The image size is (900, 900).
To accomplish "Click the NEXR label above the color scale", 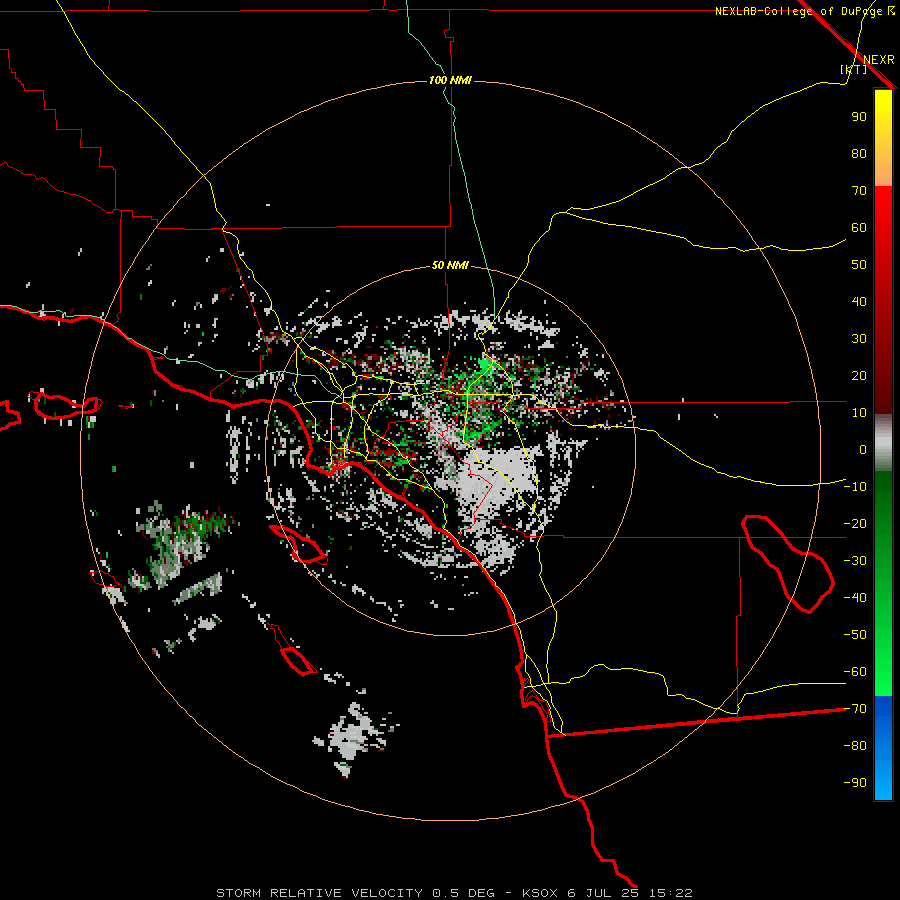I will (879, 60).
